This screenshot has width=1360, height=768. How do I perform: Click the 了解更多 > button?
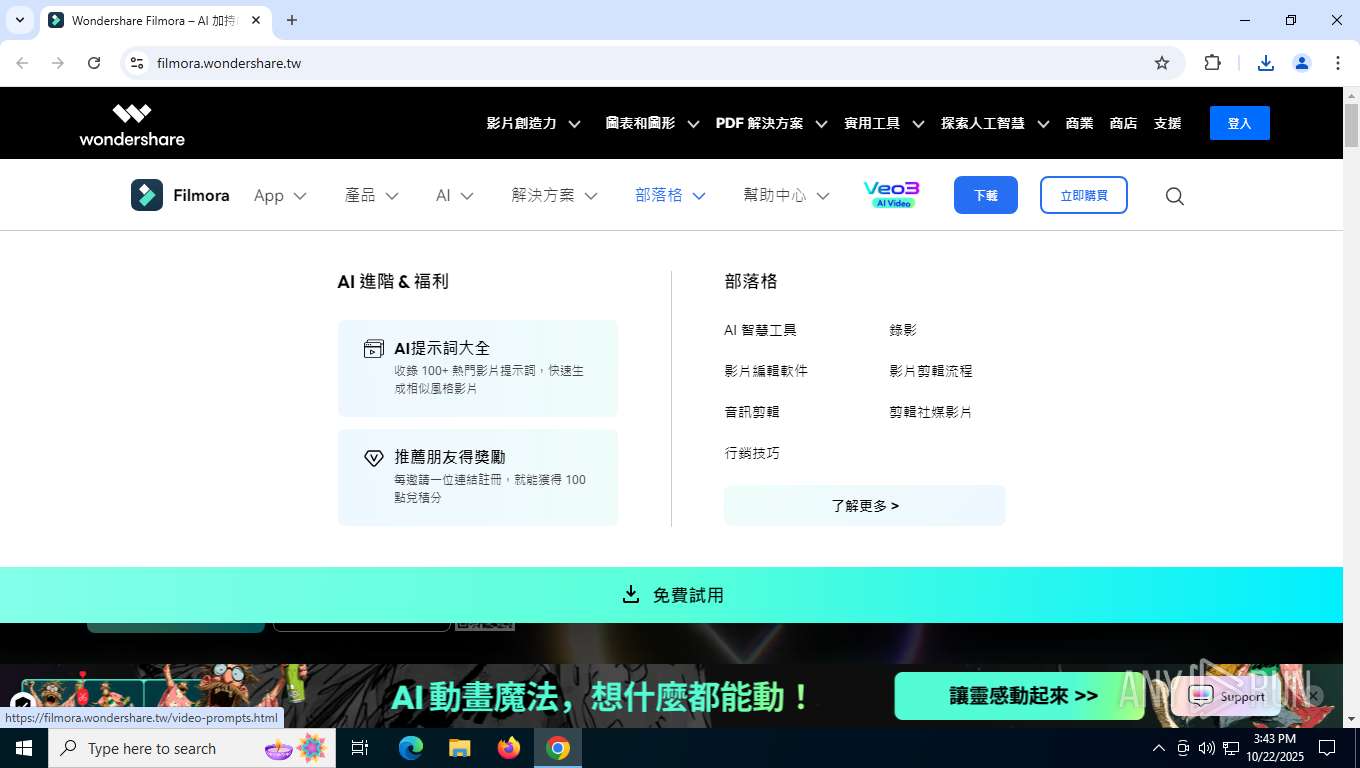tap(865, 505)
